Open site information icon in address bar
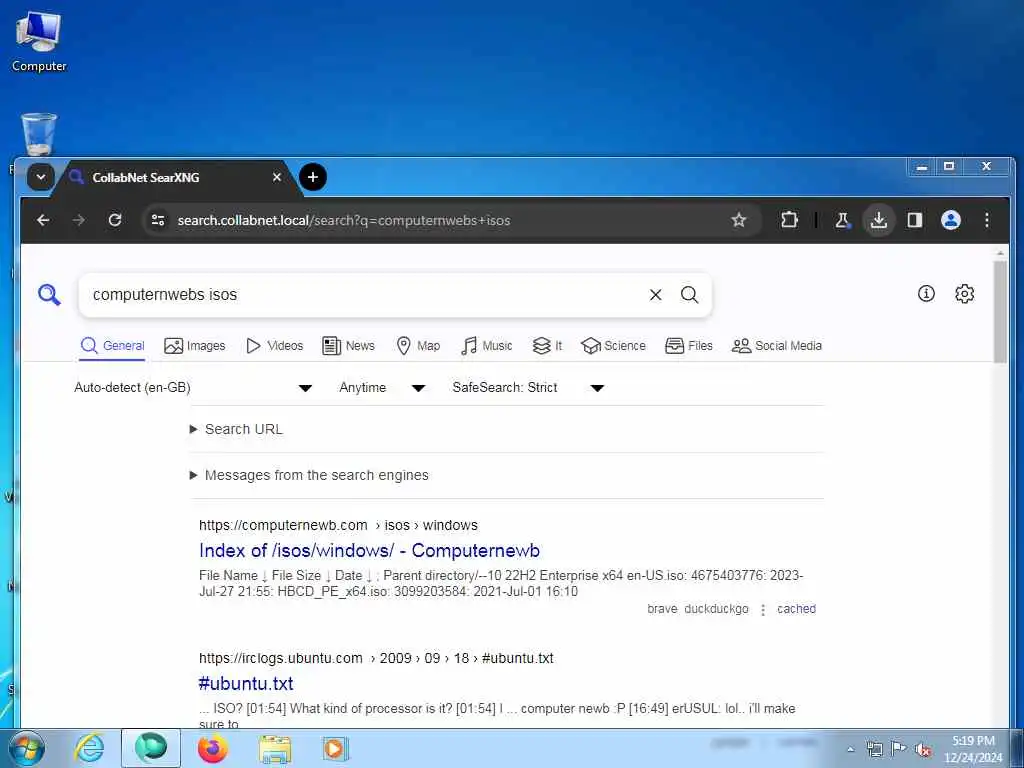 [158, 220]
